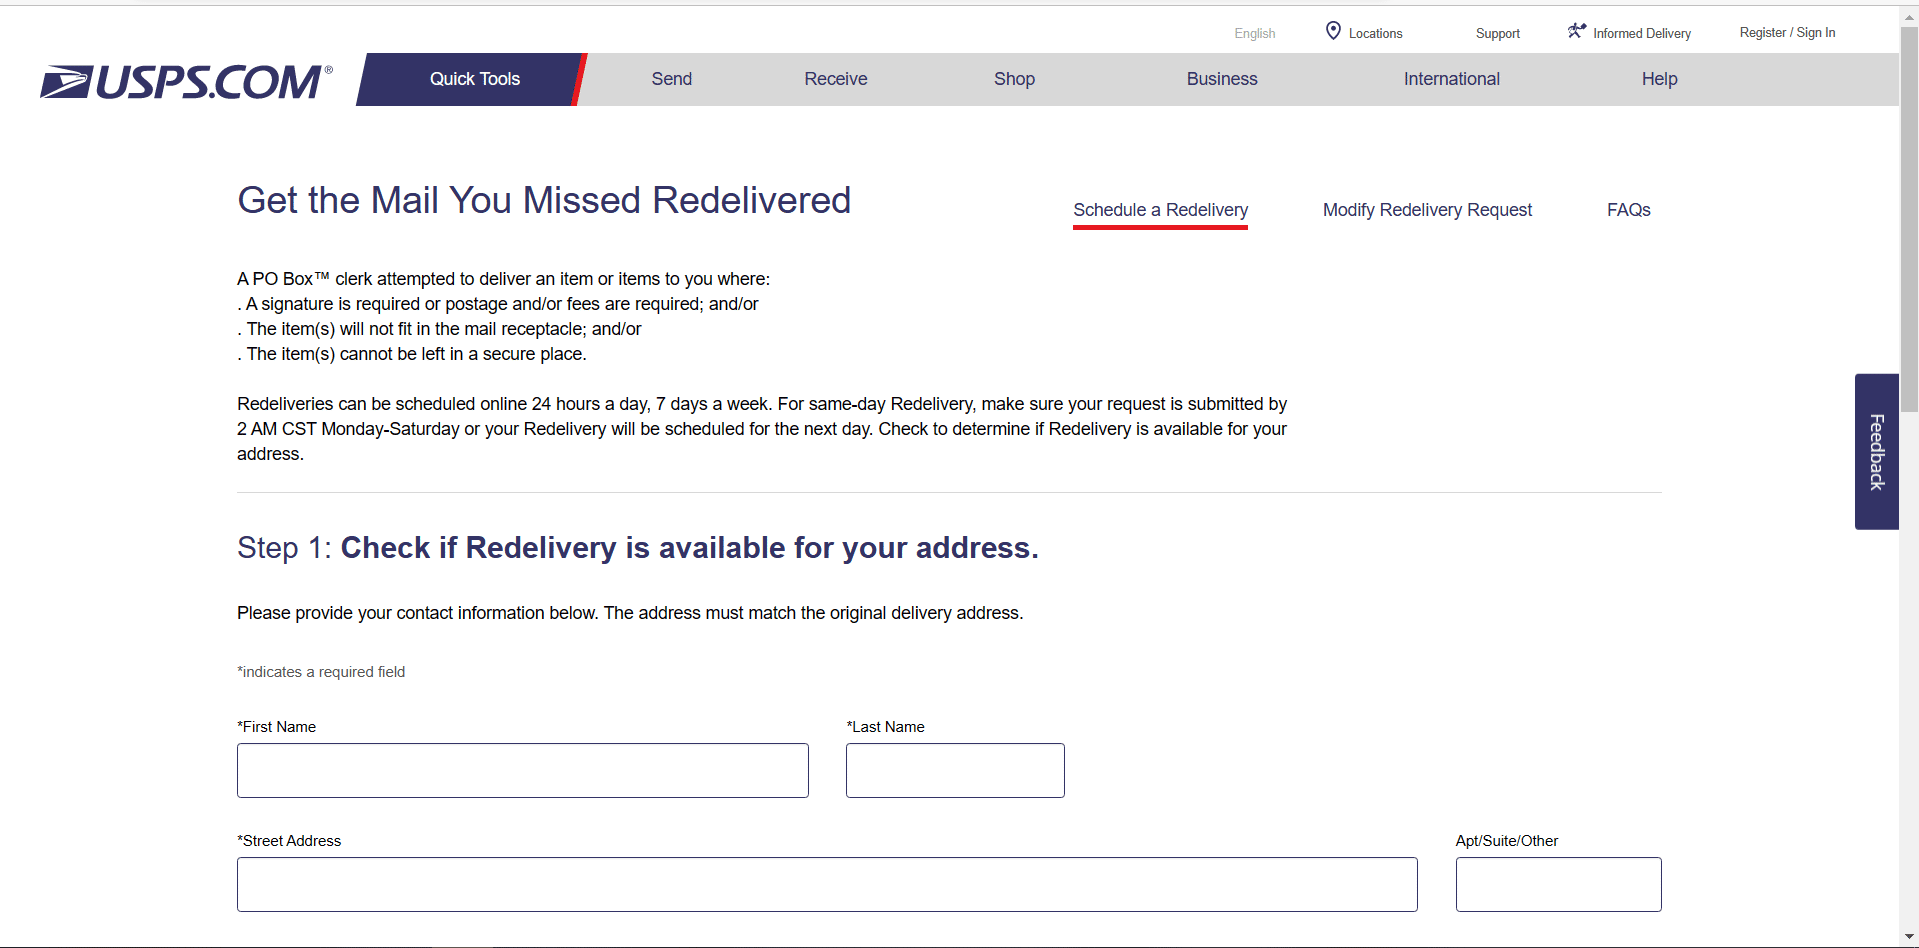Screen dimensions: 1919x948
Task: Click the Locations pin icon
Action: pyautogui.click(x=1333, y=31)
